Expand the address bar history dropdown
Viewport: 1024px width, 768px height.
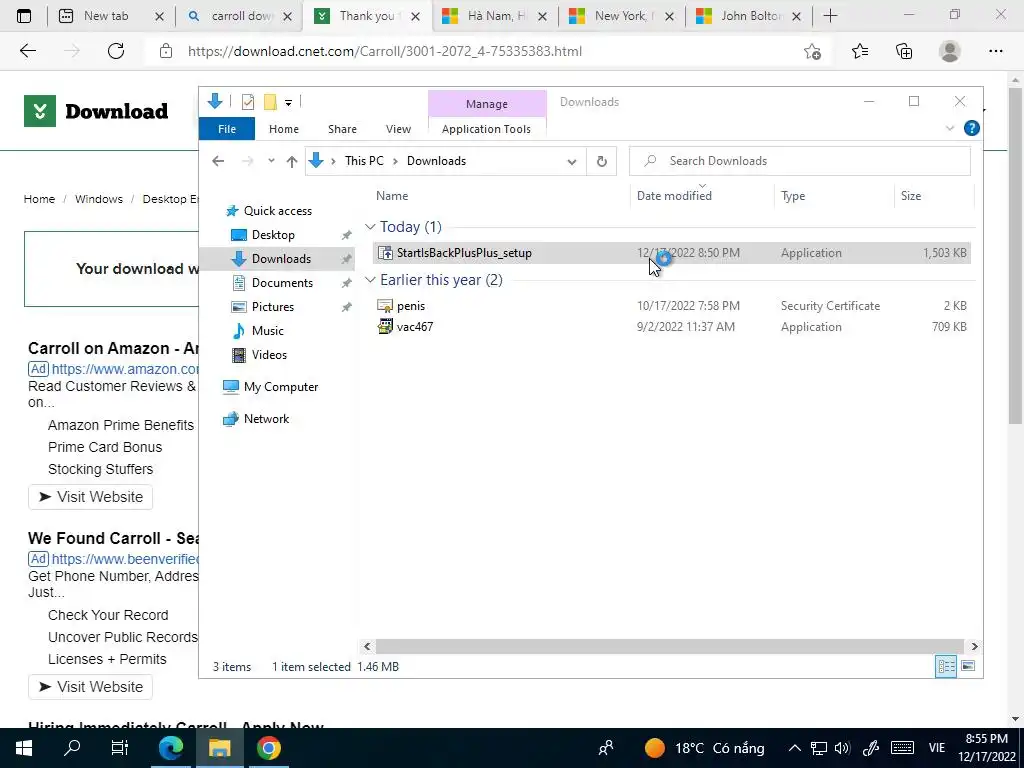point(571,161)
